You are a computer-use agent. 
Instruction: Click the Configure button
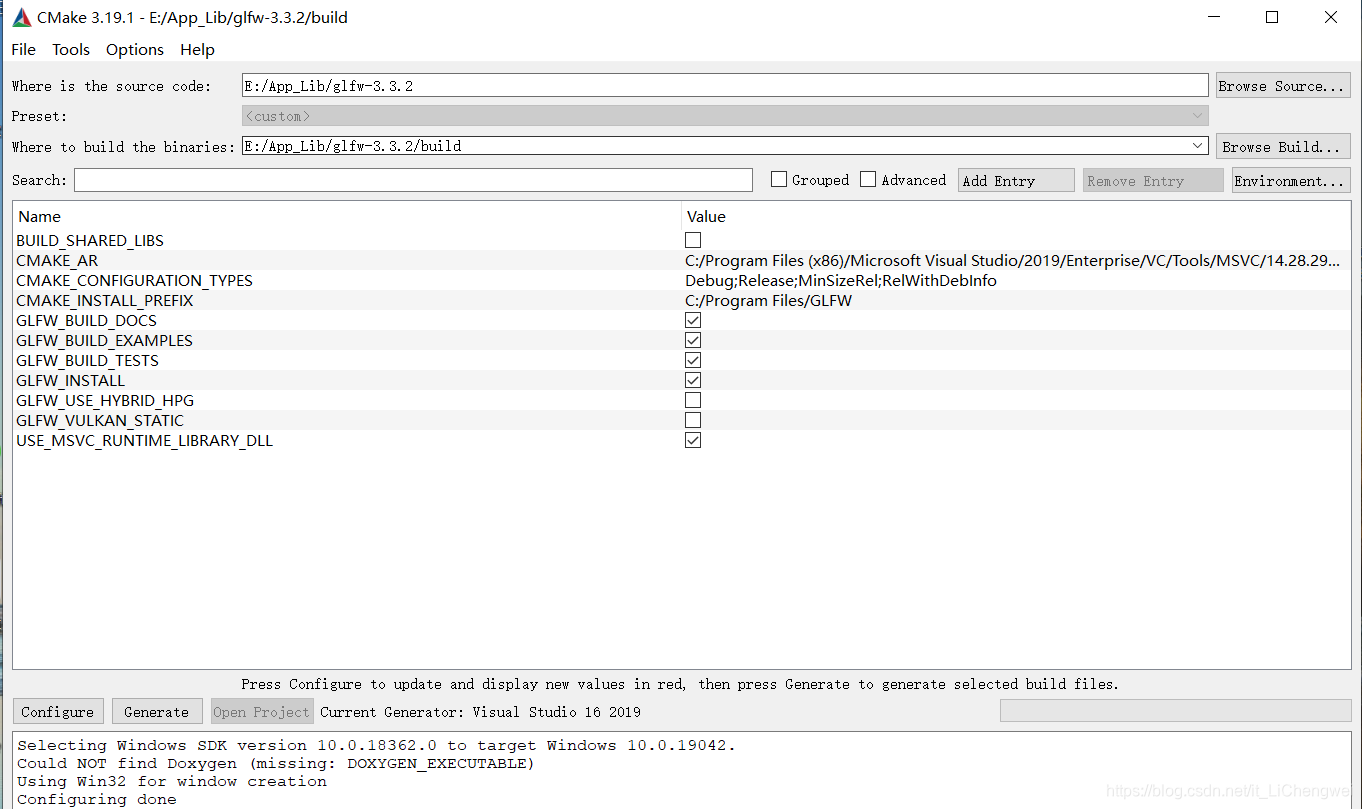click(x=58, y=712)
